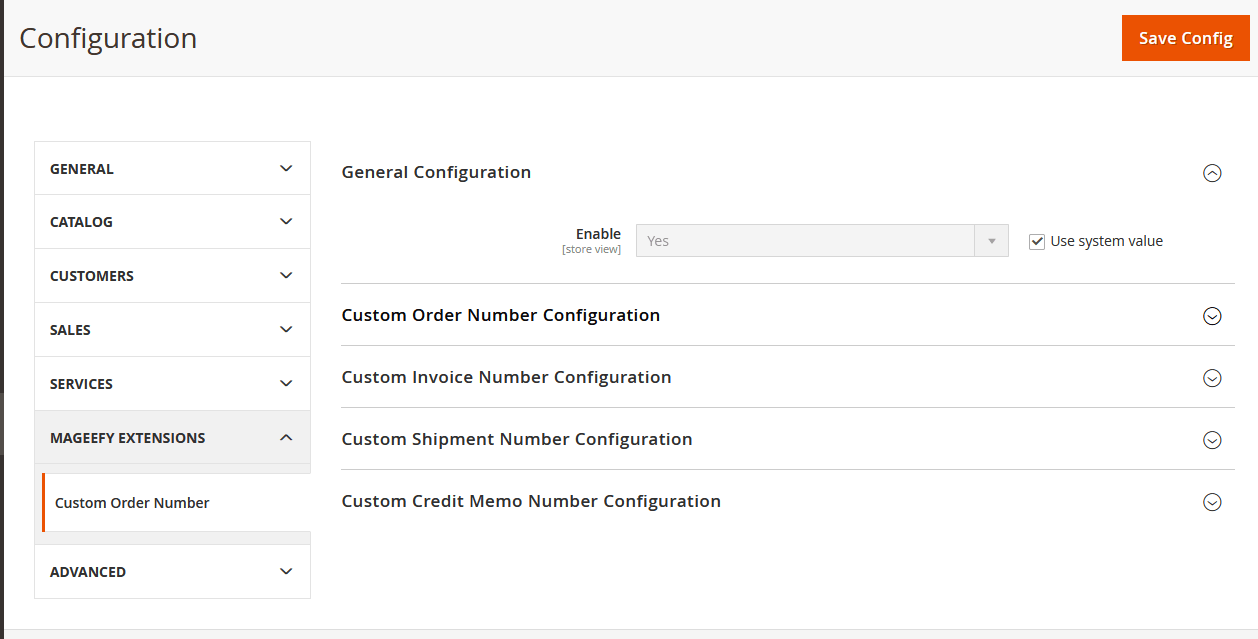Expand the CATALOG sidebar section
The image size is (1258, 639).
[82, 222]
